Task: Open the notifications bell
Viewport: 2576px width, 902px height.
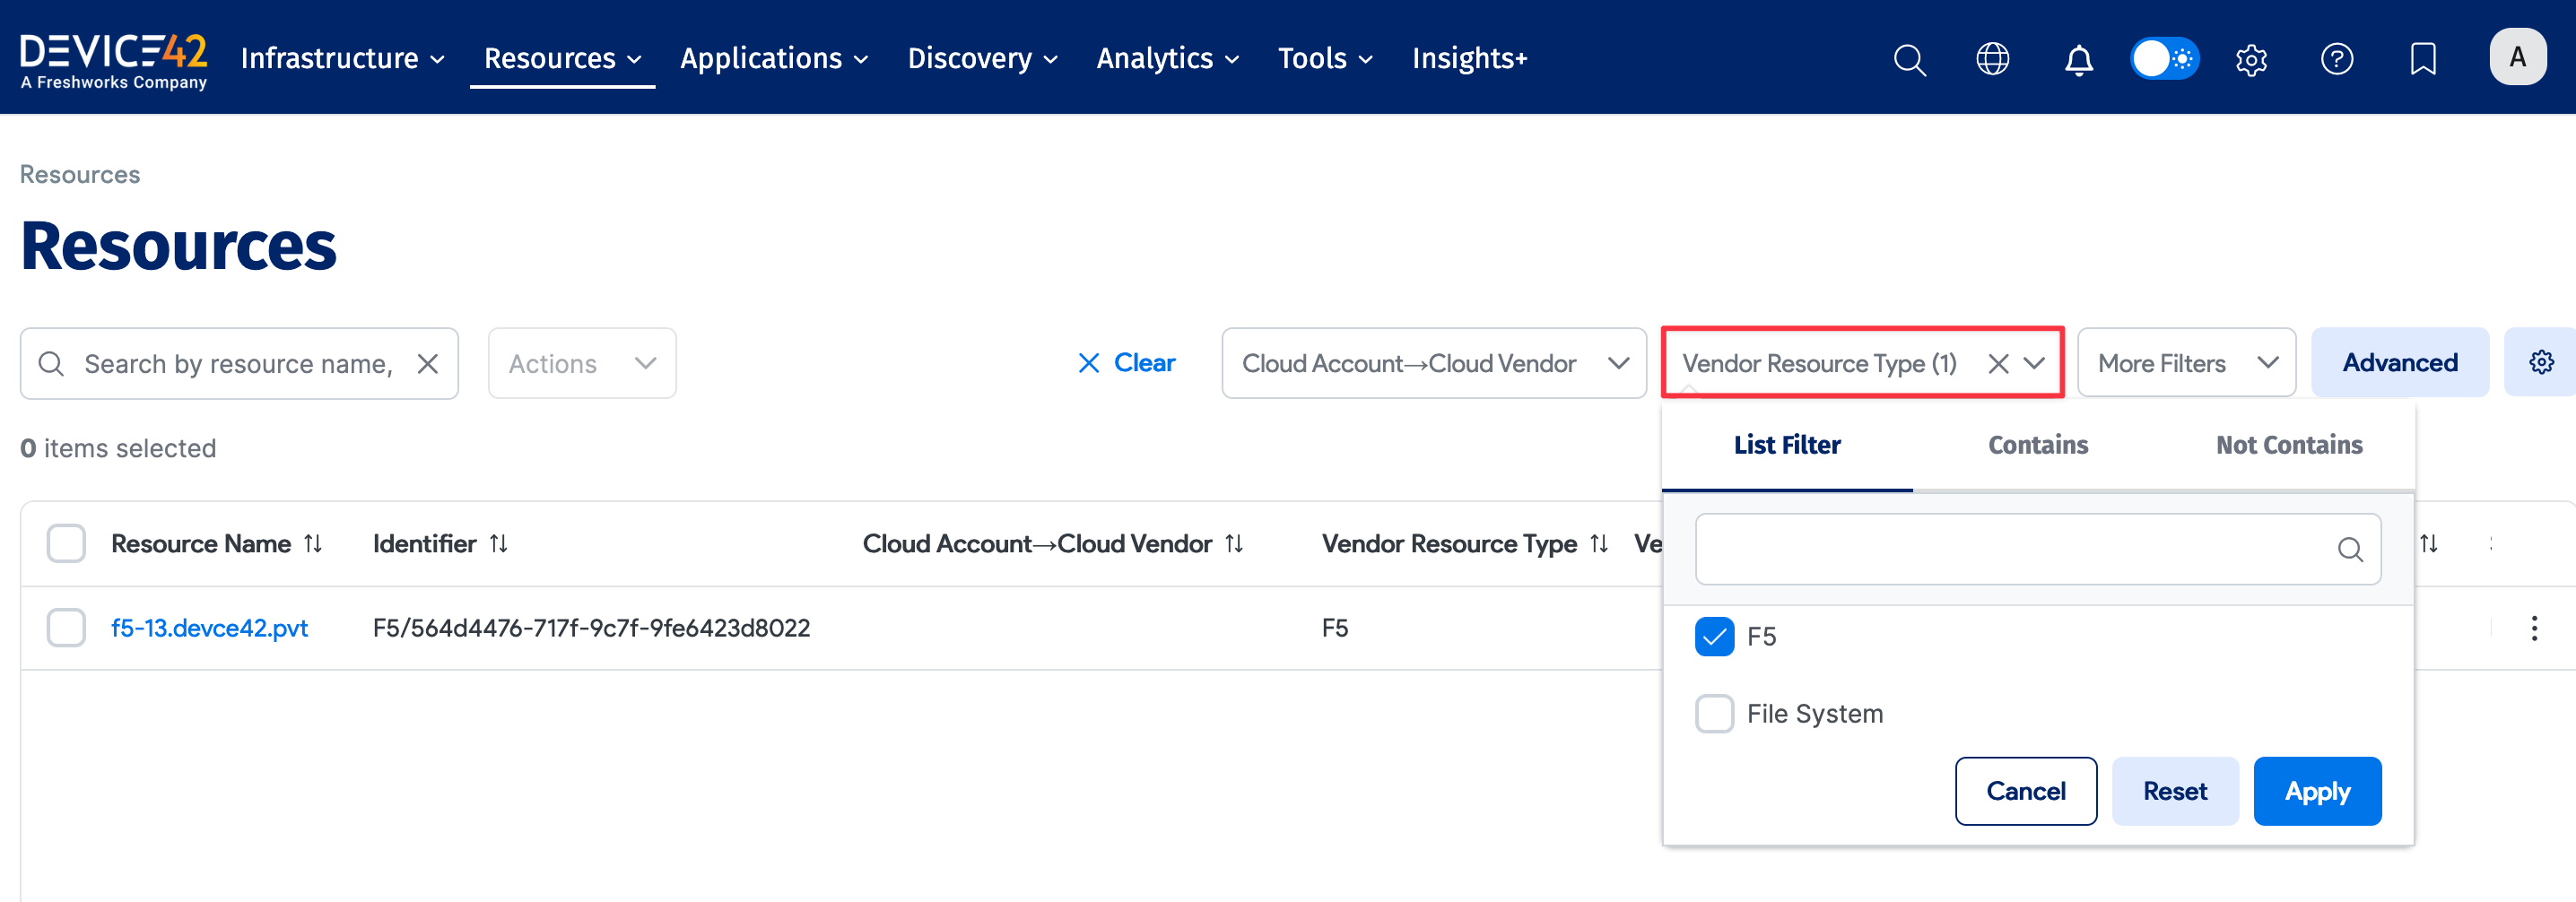Action: pyautogui.click(x=2078, y=59)
